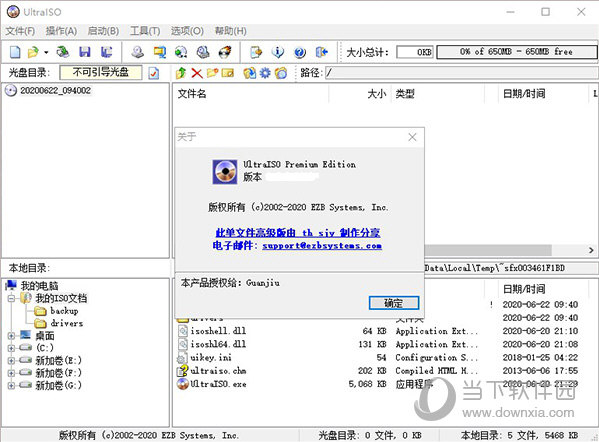This screenshot has height=442, width=599.
Task: Click the Make CD/DVD image icon
Action: [x=138, y=52]
